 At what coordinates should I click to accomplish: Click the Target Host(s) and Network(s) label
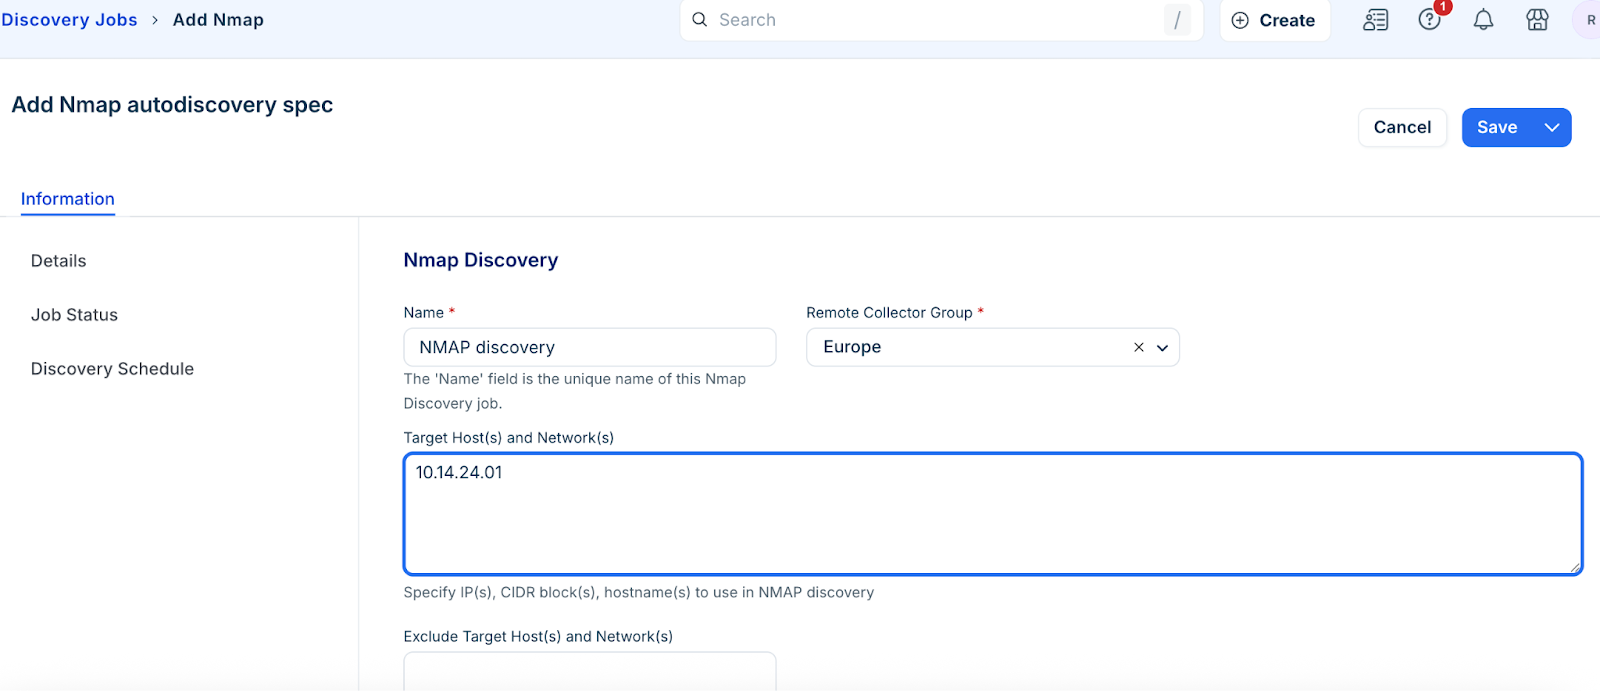point(509,438)
